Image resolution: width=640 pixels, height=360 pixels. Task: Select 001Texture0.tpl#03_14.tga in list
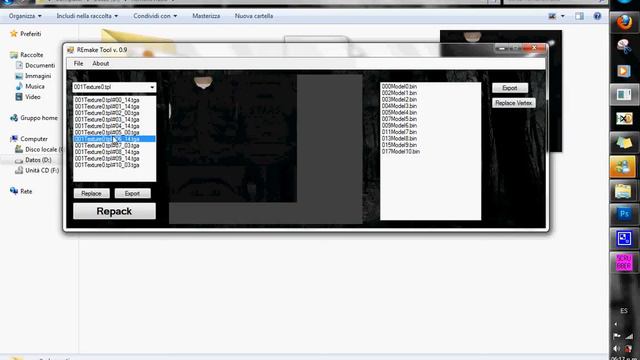point(107,119)
